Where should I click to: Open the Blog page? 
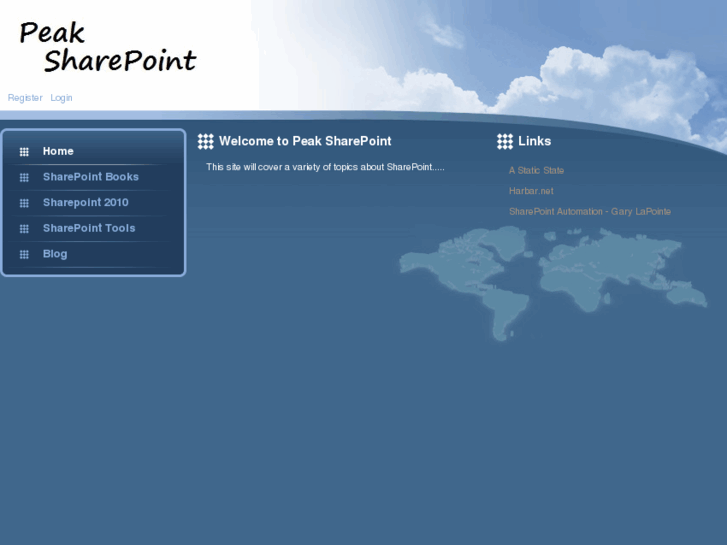55,254
